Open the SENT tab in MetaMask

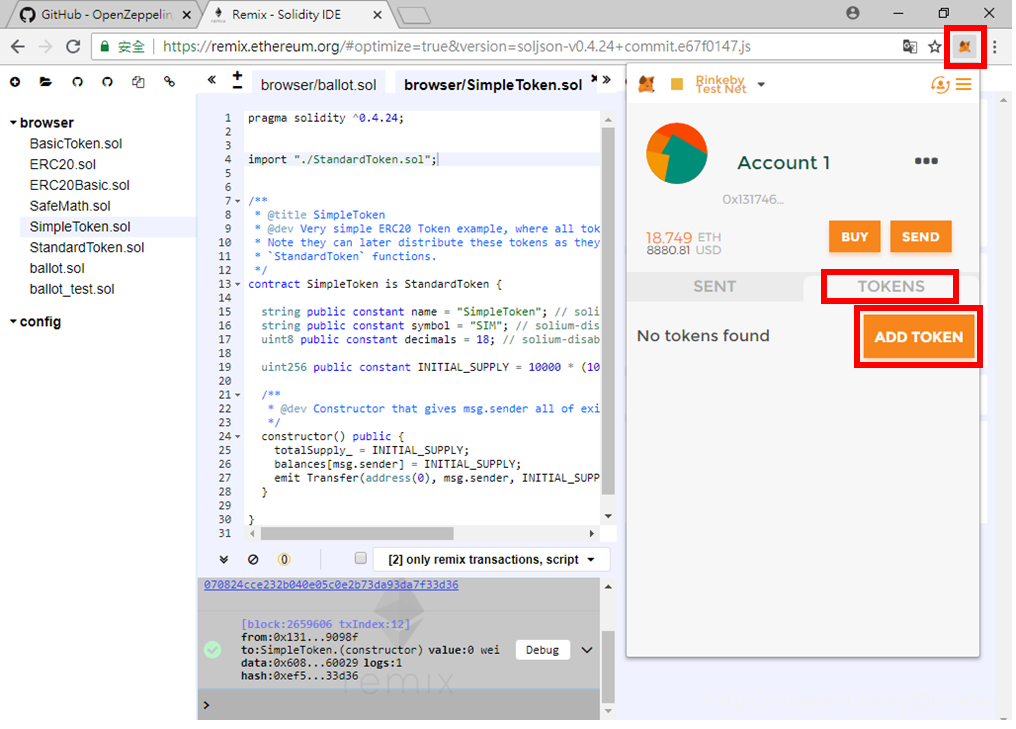pos(715,286)
